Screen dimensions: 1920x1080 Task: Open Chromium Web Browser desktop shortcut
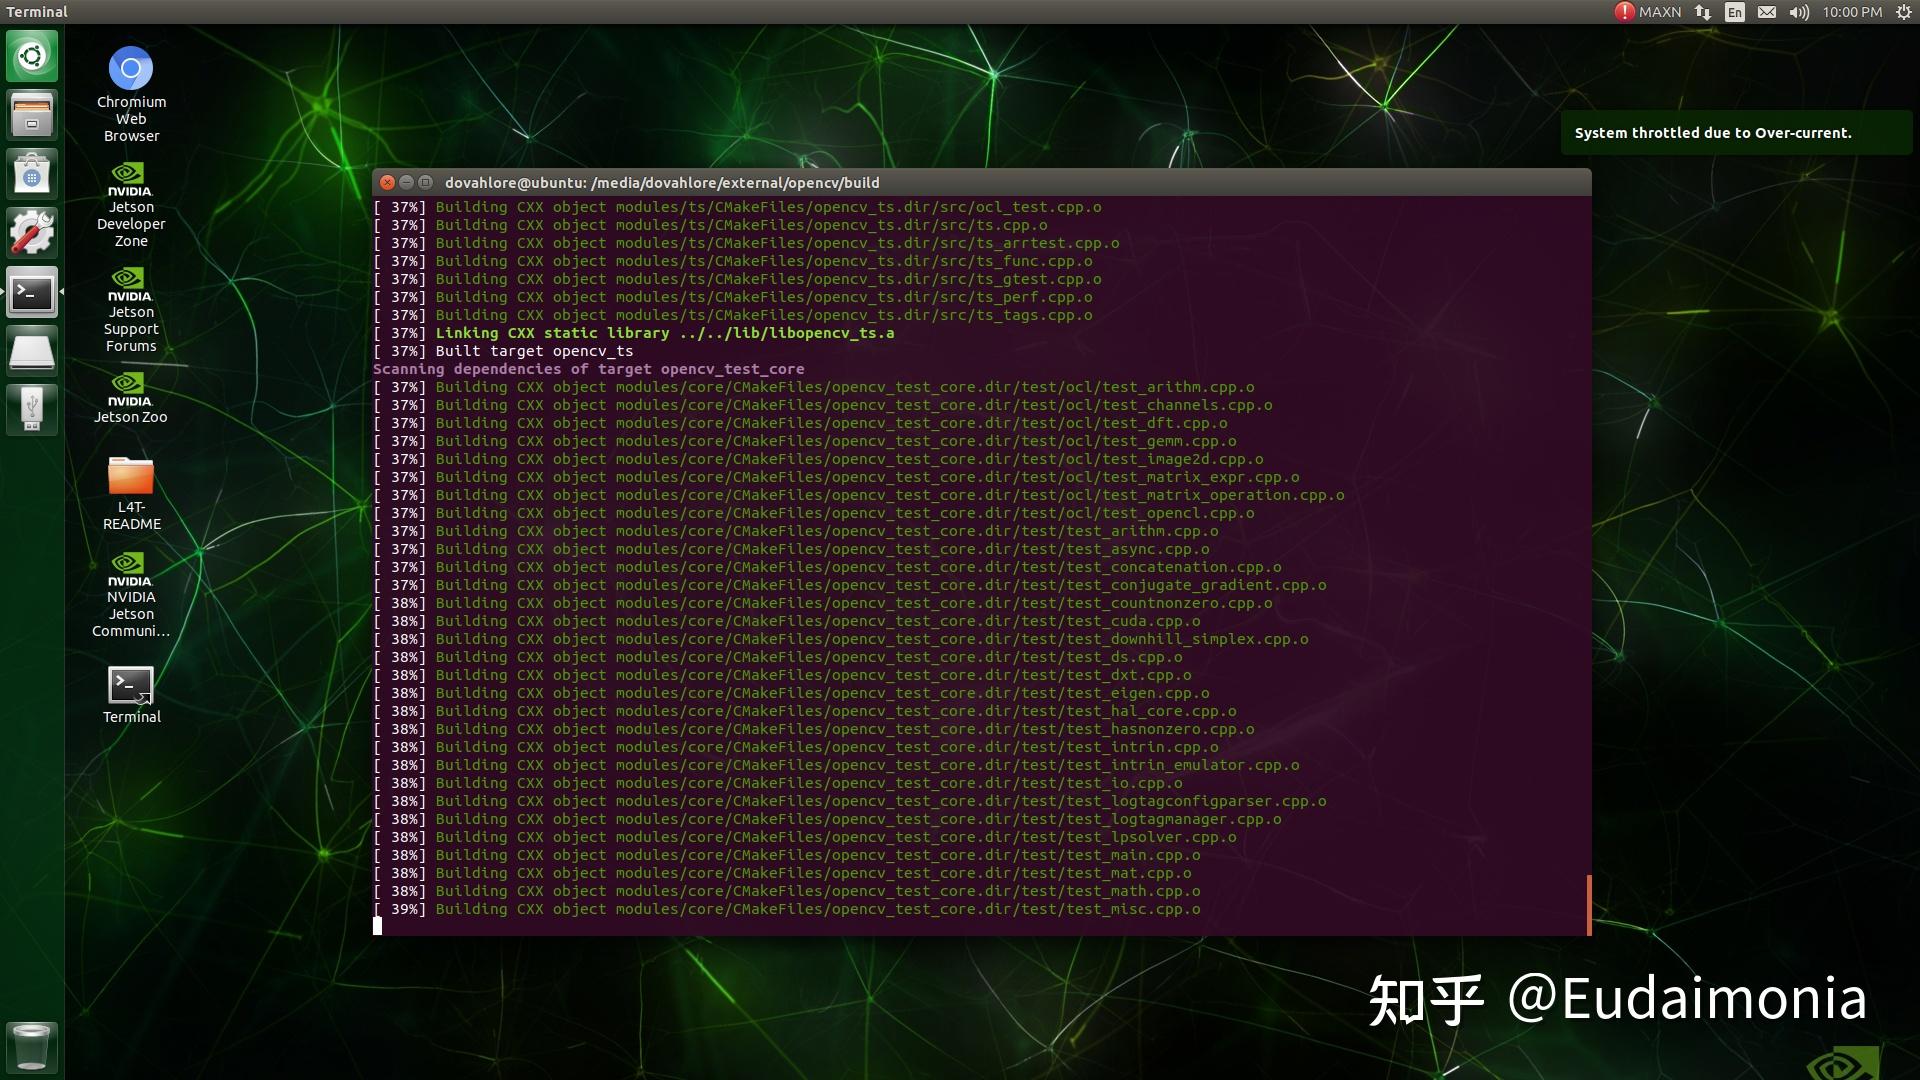[131, 70]
